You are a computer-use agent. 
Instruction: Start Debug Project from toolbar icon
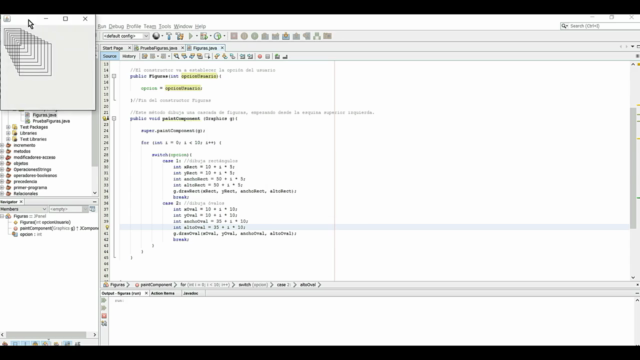tap(203, 36)
